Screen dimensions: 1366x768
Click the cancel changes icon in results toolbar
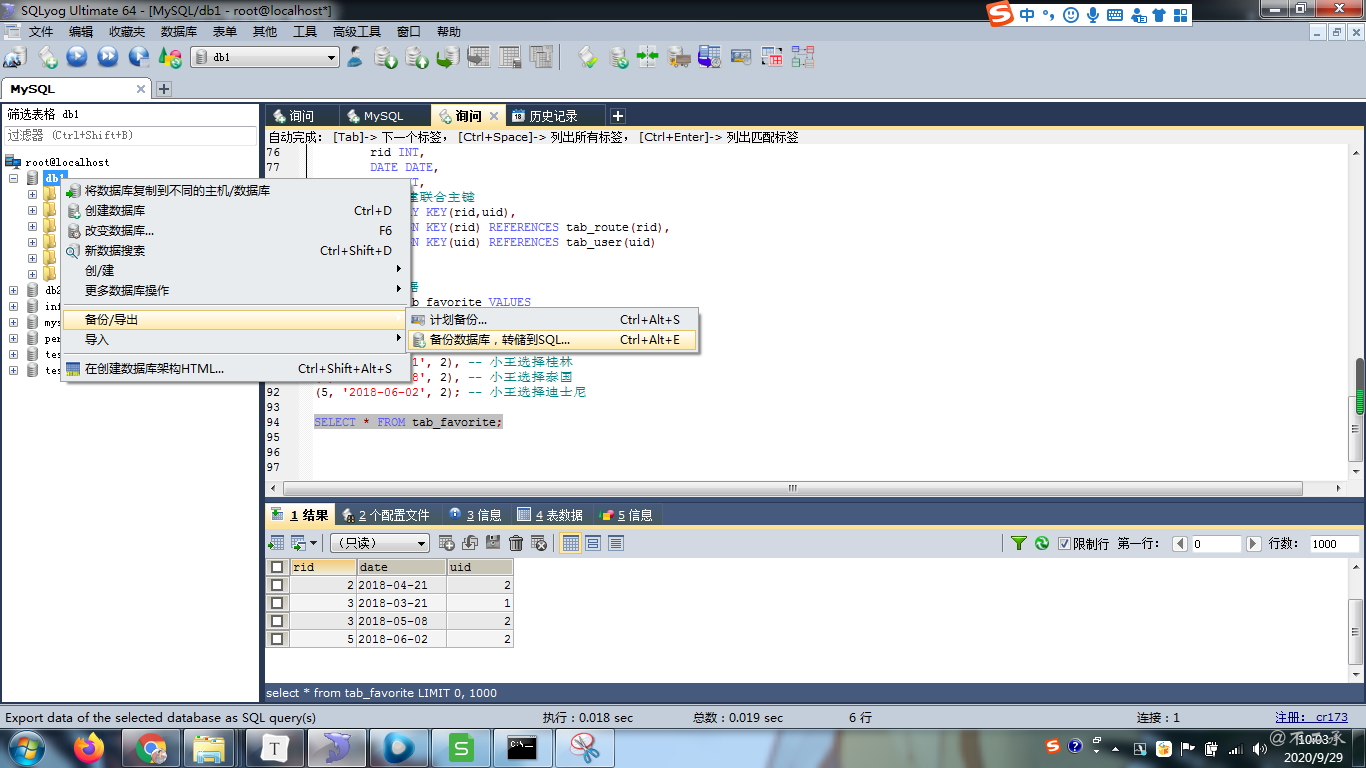pos(539,543)
